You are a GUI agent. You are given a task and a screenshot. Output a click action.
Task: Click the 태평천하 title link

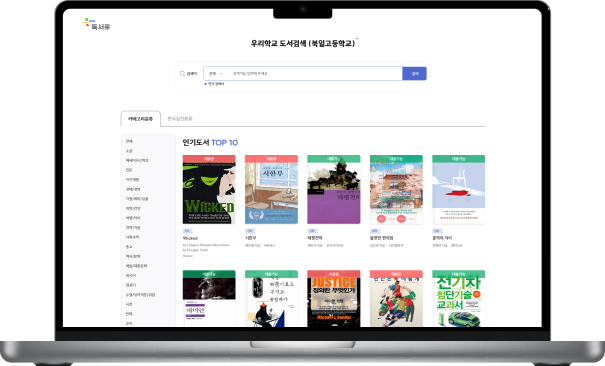315,238
